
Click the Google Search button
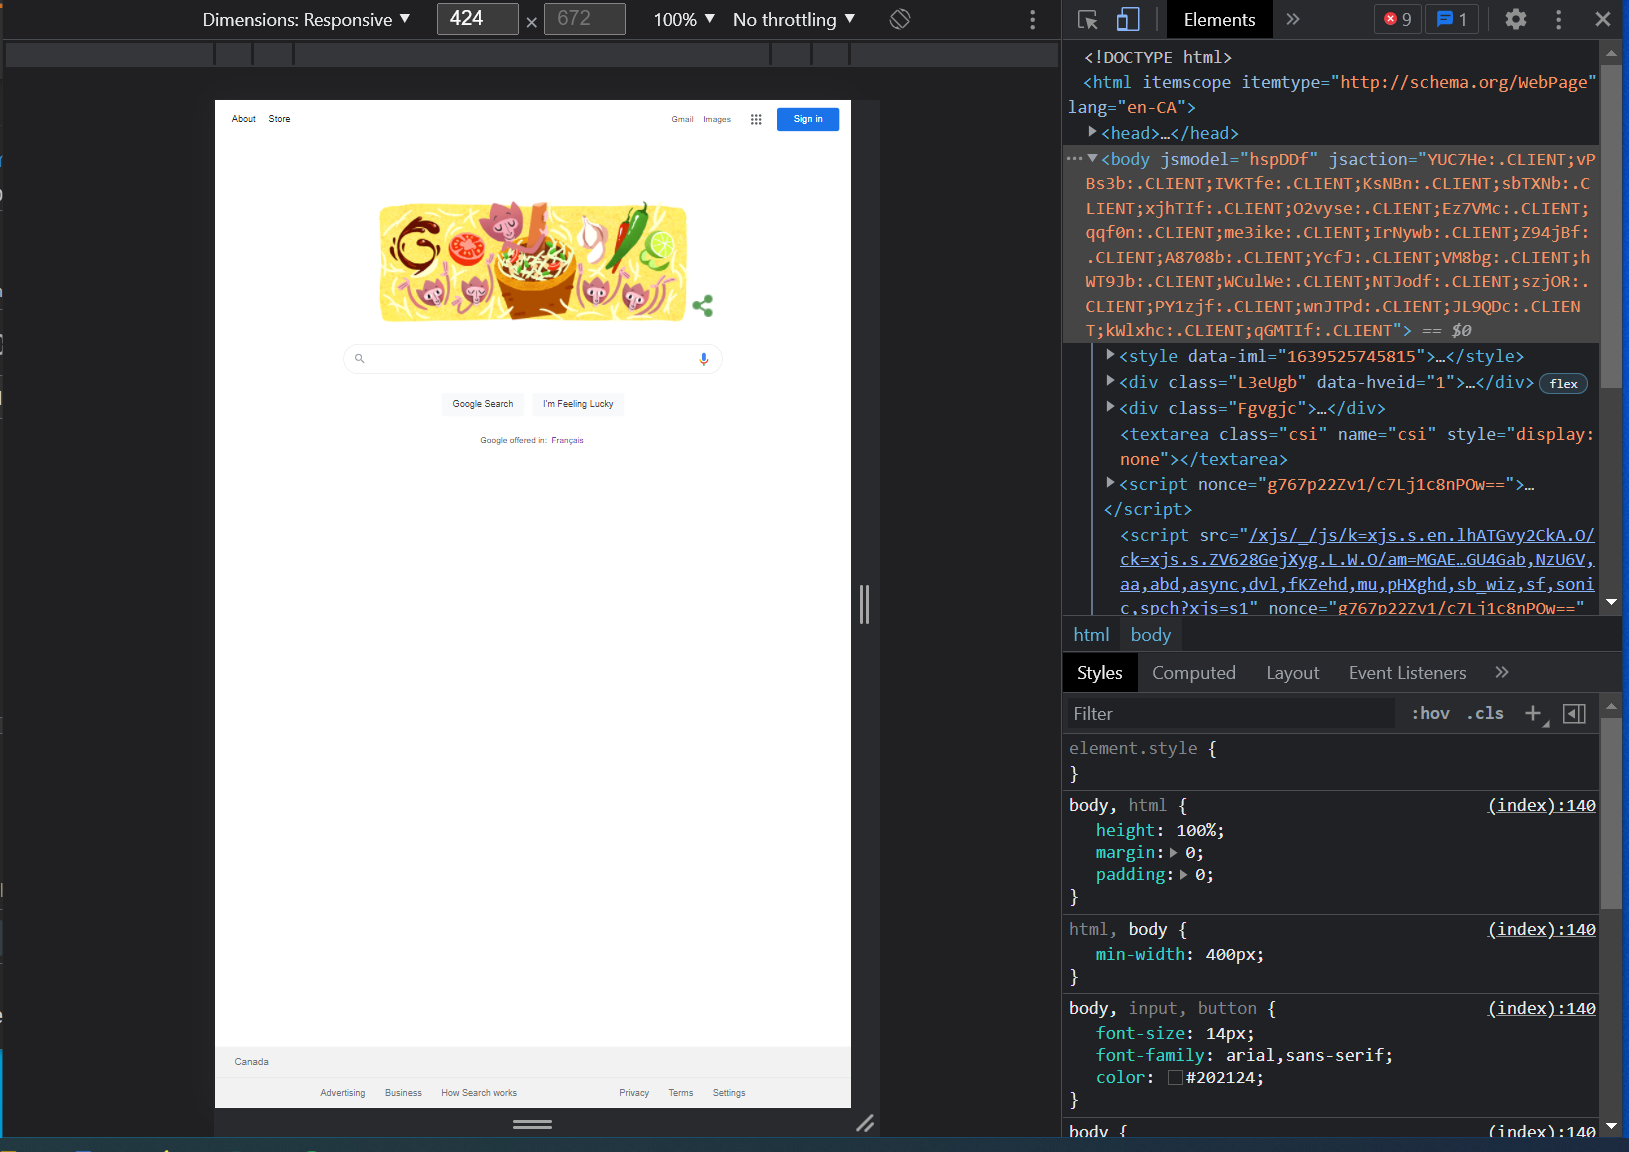click(483, 404)
